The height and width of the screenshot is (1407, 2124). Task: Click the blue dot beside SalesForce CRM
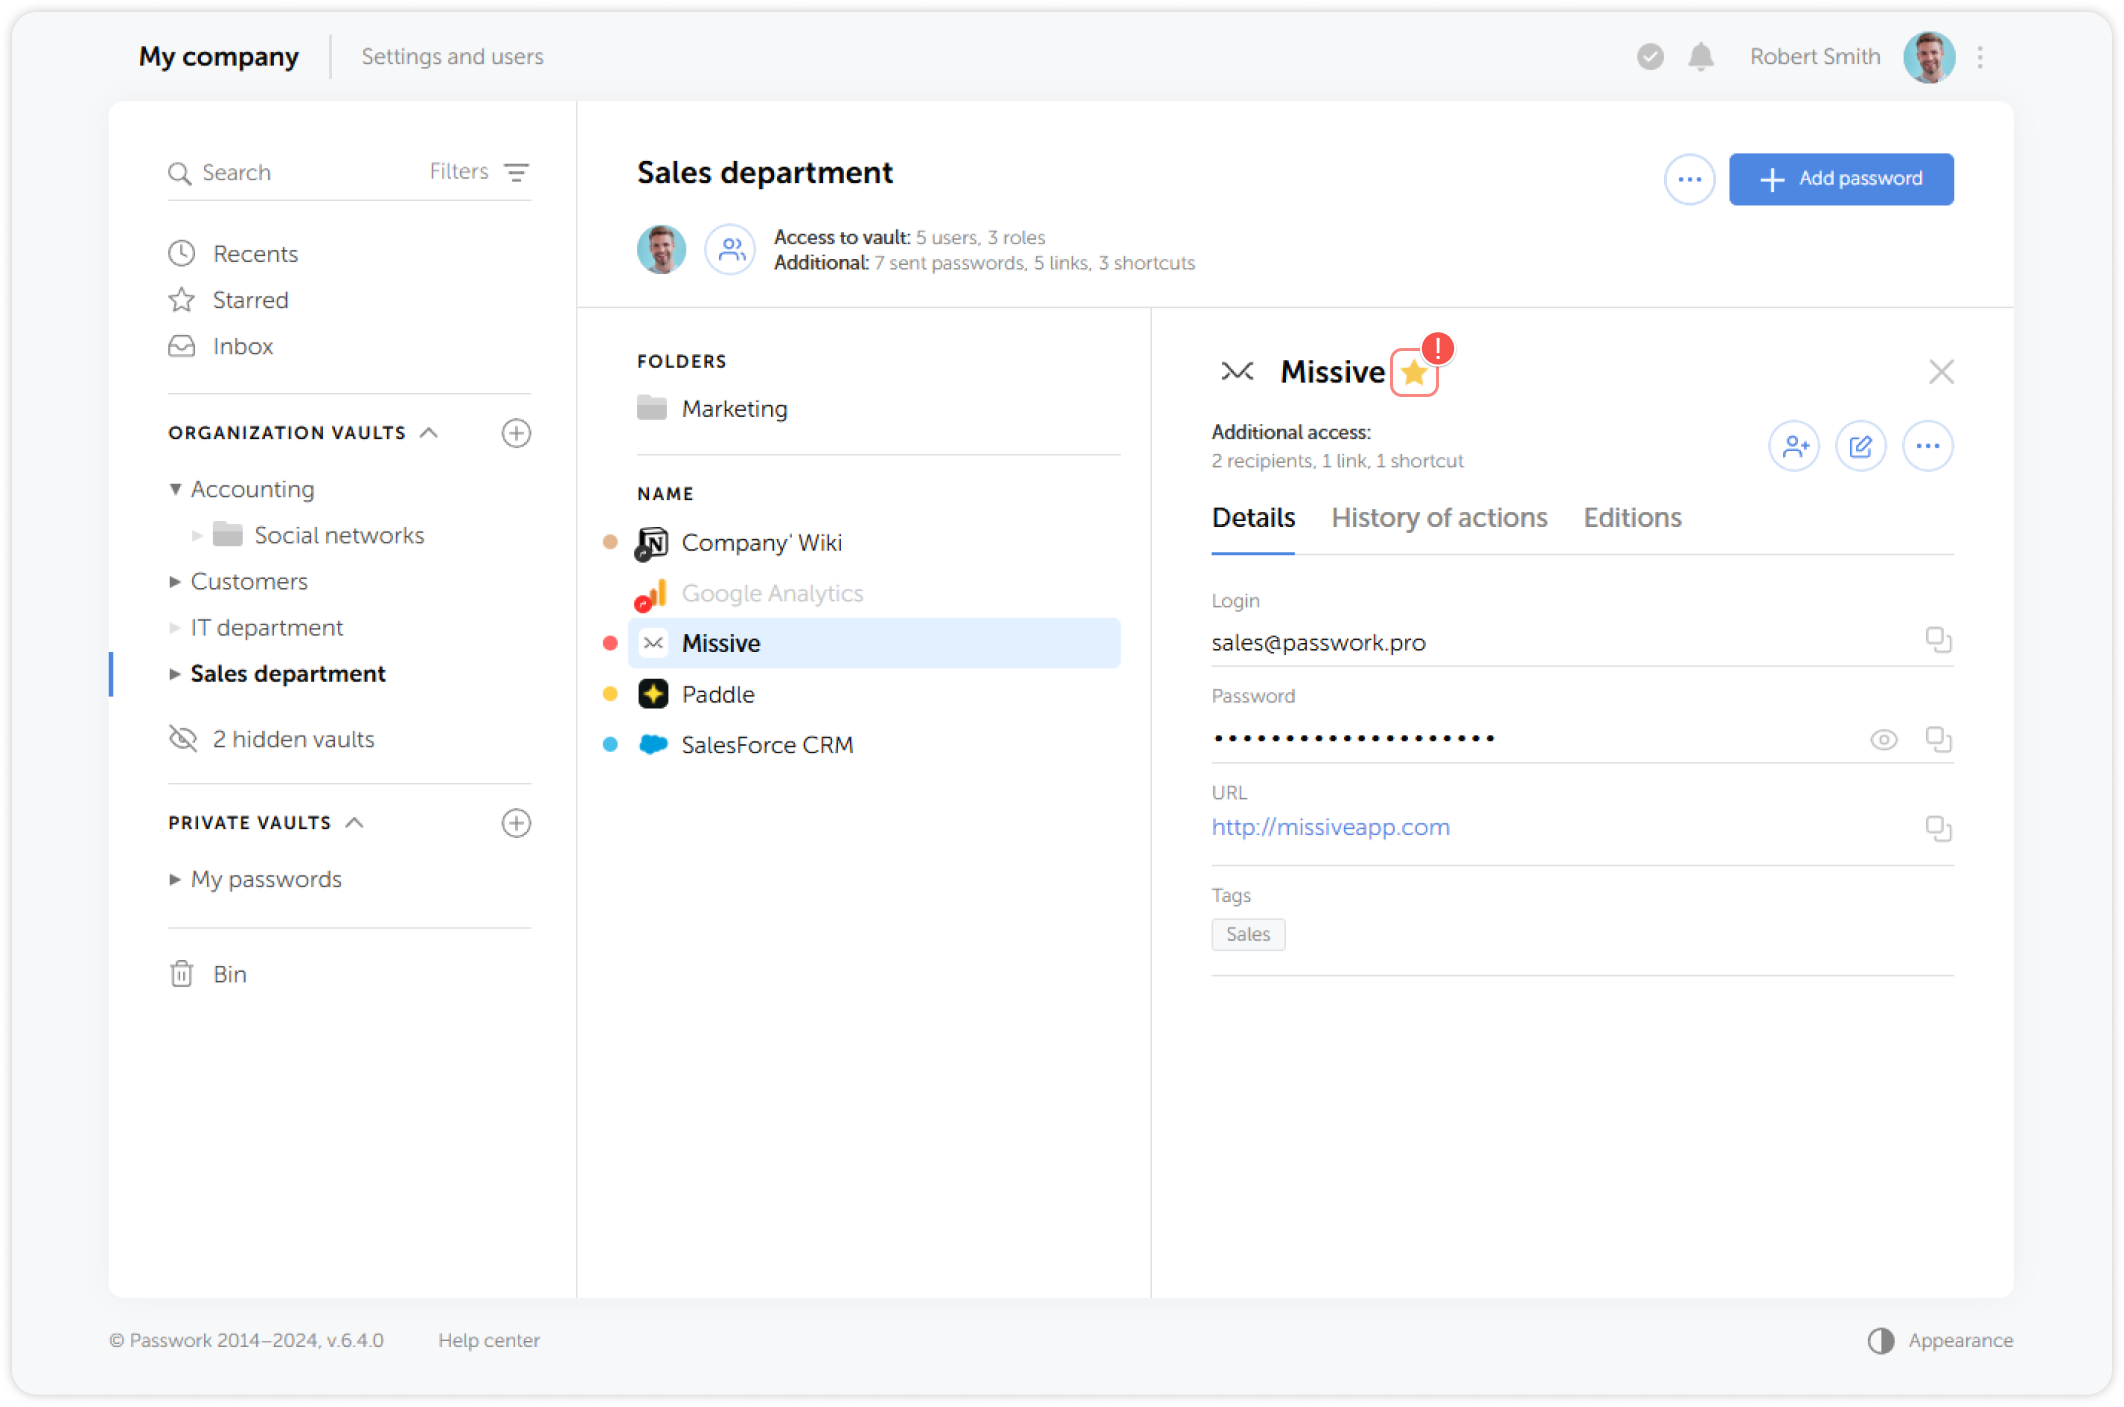pos(610,745)
